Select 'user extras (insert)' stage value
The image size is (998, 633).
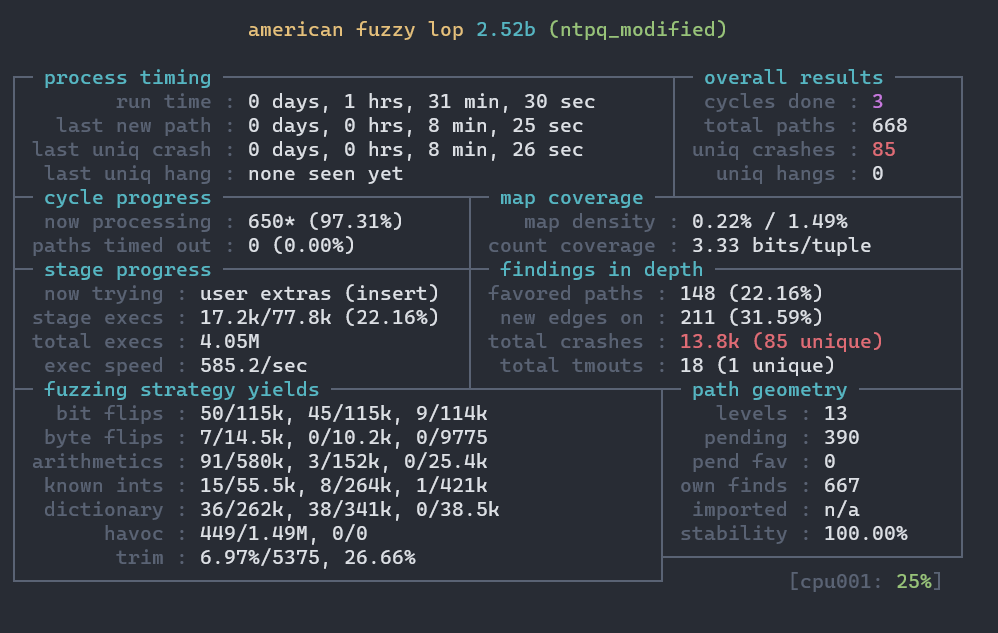coord(320,294)
